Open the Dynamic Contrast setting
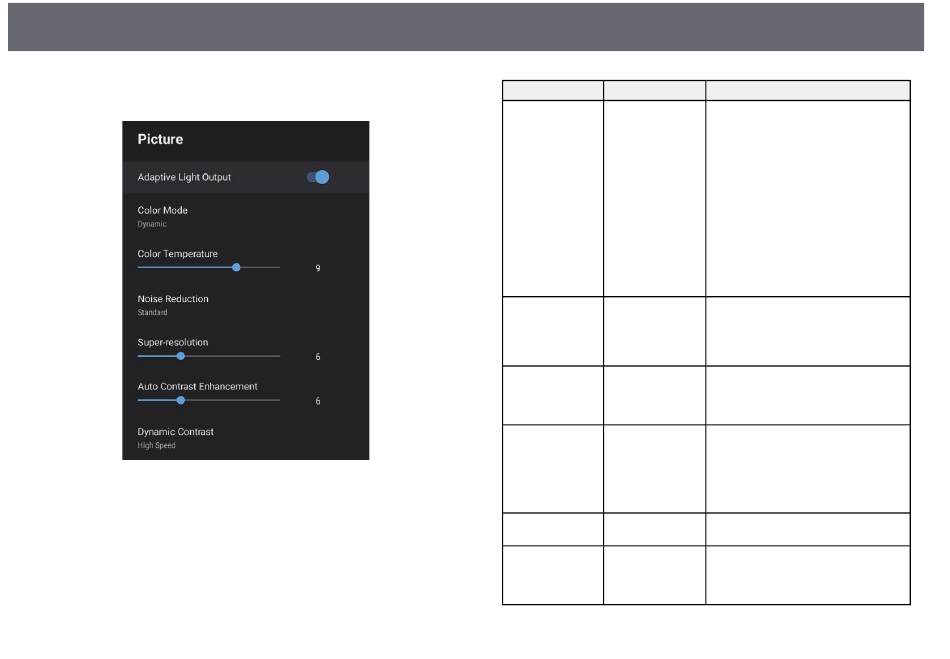Image resolution: width=950 pixels, height=659 pixels. tap(175, 431)
